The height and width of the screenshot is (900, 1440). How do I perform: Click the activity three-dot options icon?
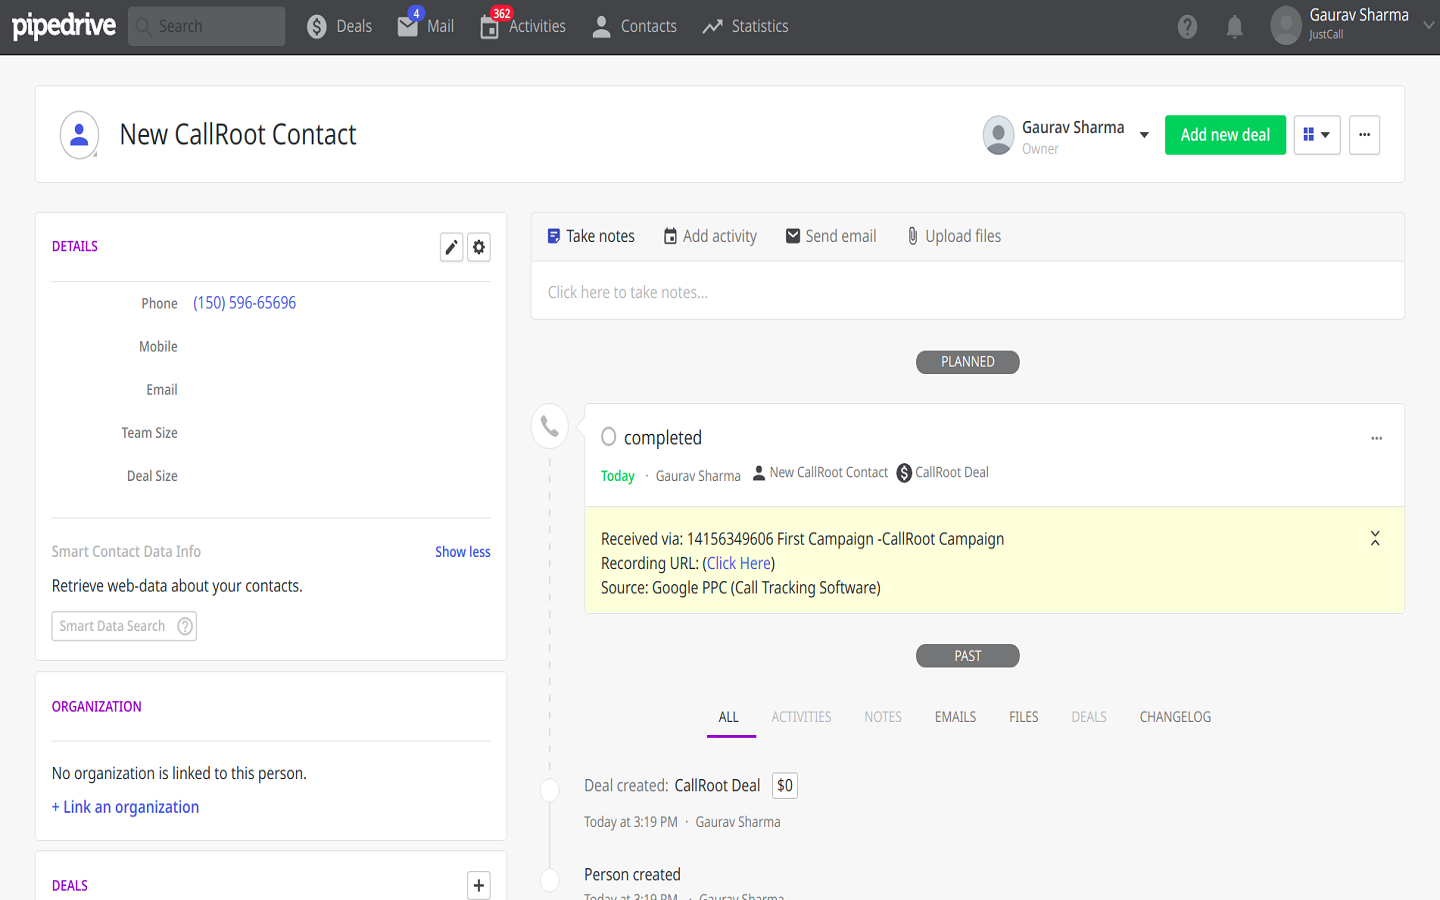[x=1376, y=438]
